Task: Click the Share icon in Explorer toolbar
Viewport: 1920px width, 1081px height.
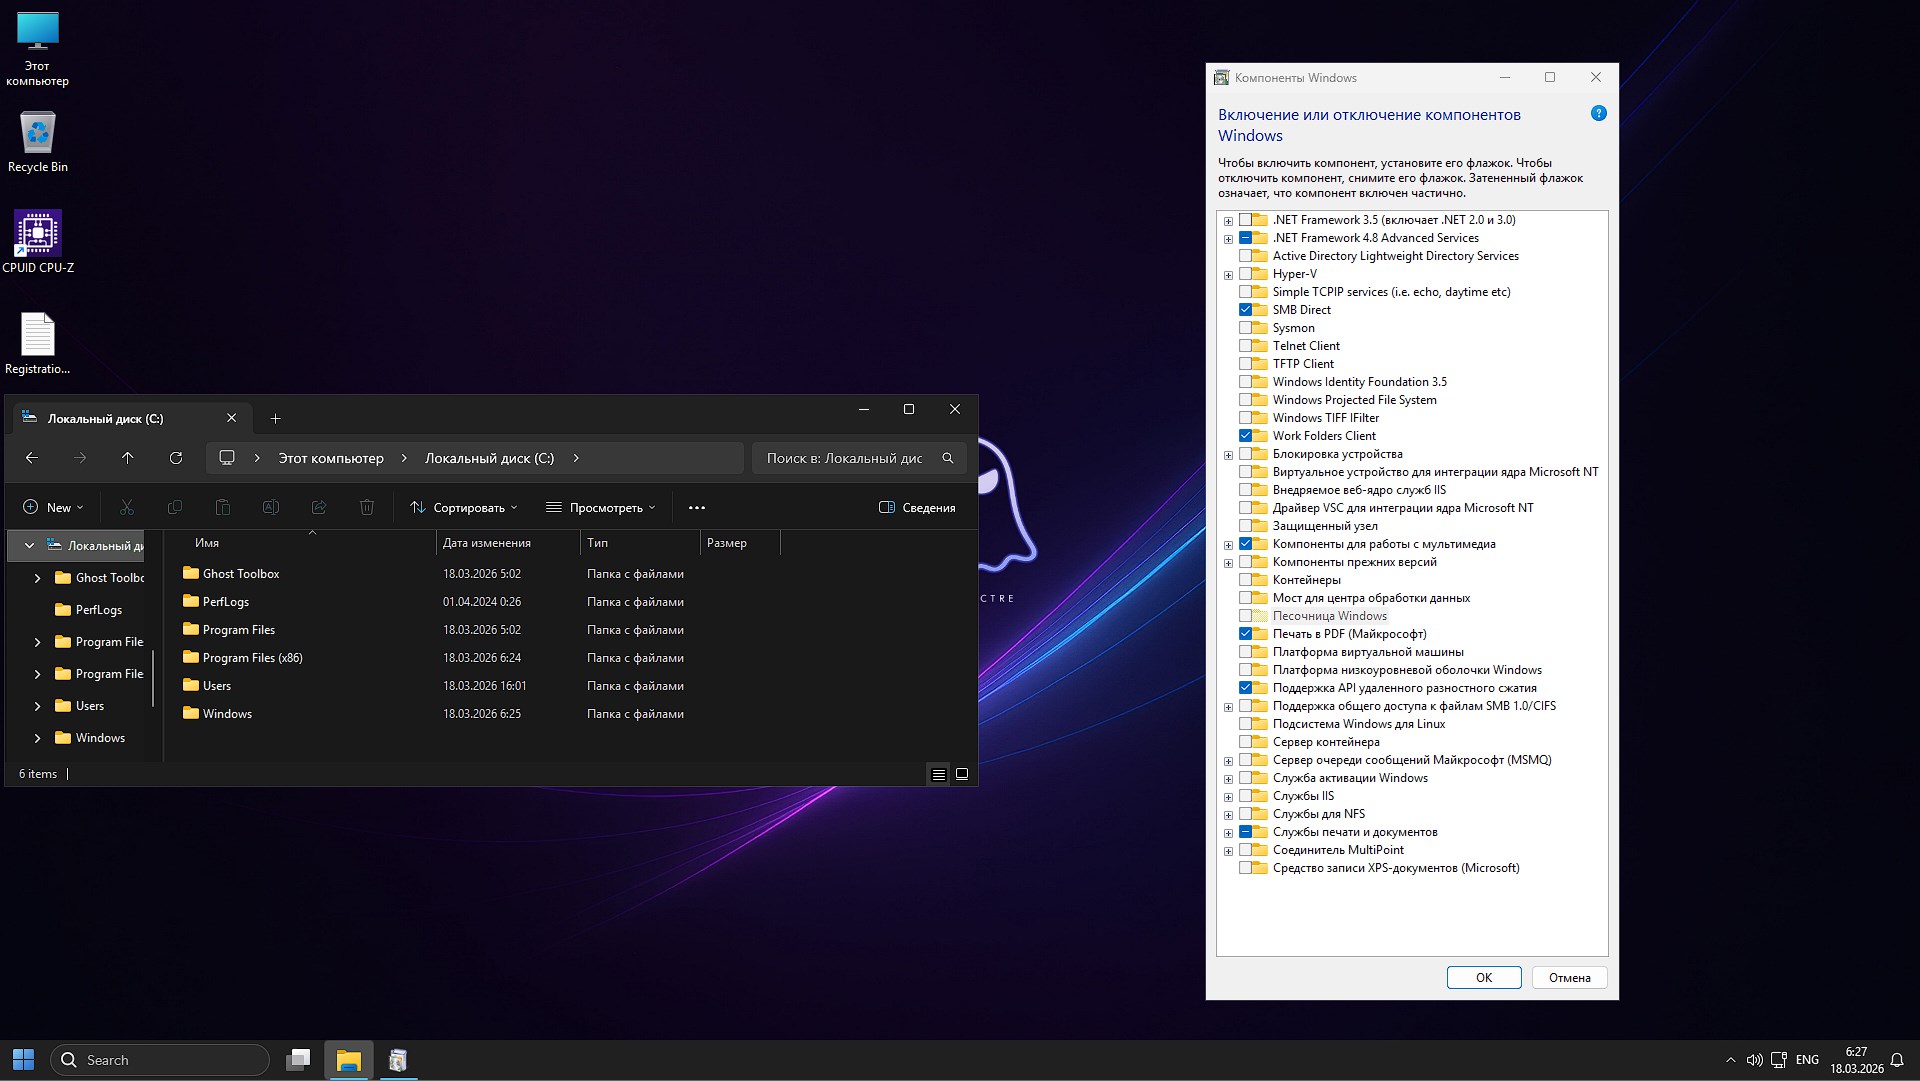Action: pyautogui.click(x=319, y=507)
